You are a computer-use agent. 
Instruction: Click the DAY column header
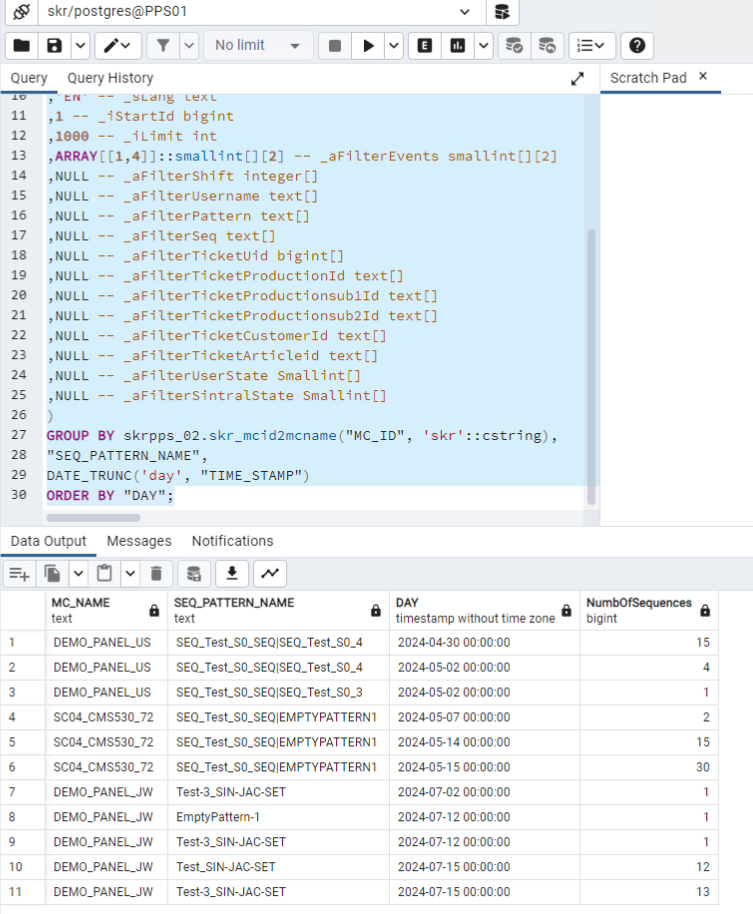484,610
